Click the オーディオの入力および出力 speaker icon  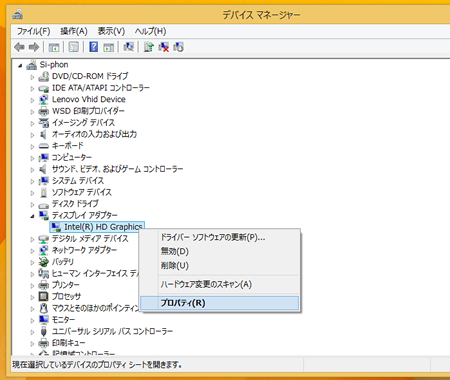44,134
